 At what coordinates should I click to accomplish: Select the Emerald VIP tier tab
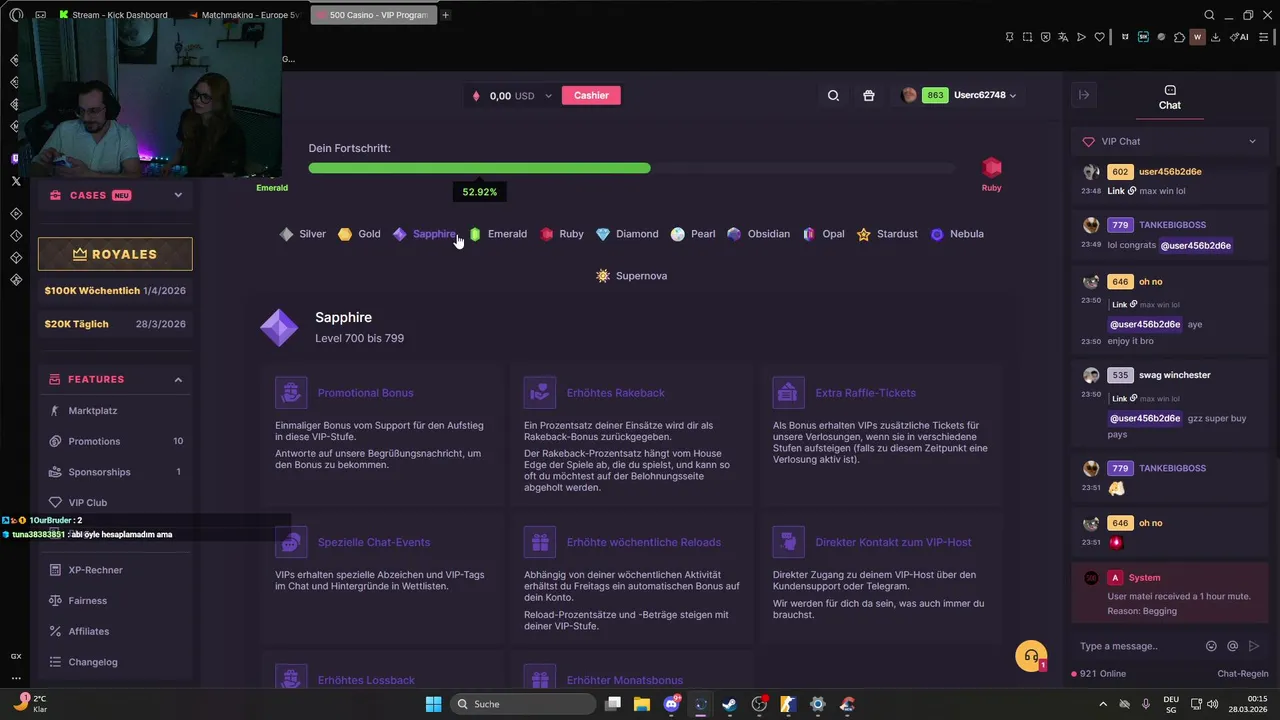(497, 234)
